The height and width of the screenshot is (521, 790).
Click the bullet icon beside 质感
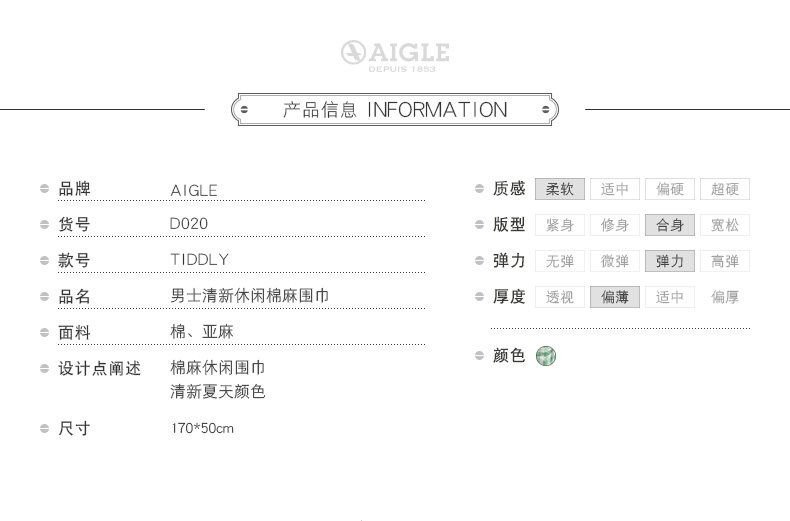[479, 189]
